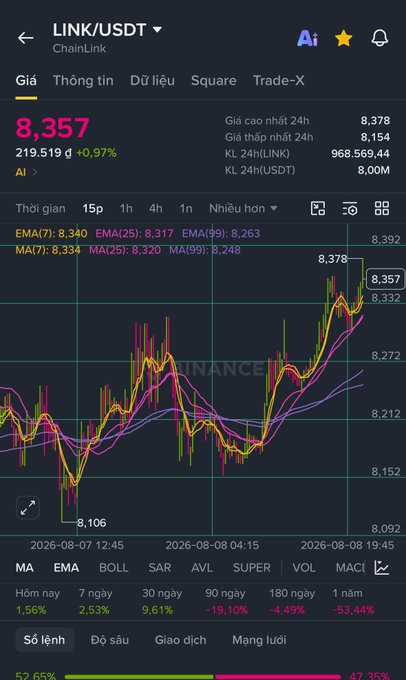
Task: Toggle the AVL indicator
Action: tap(202, 568)
